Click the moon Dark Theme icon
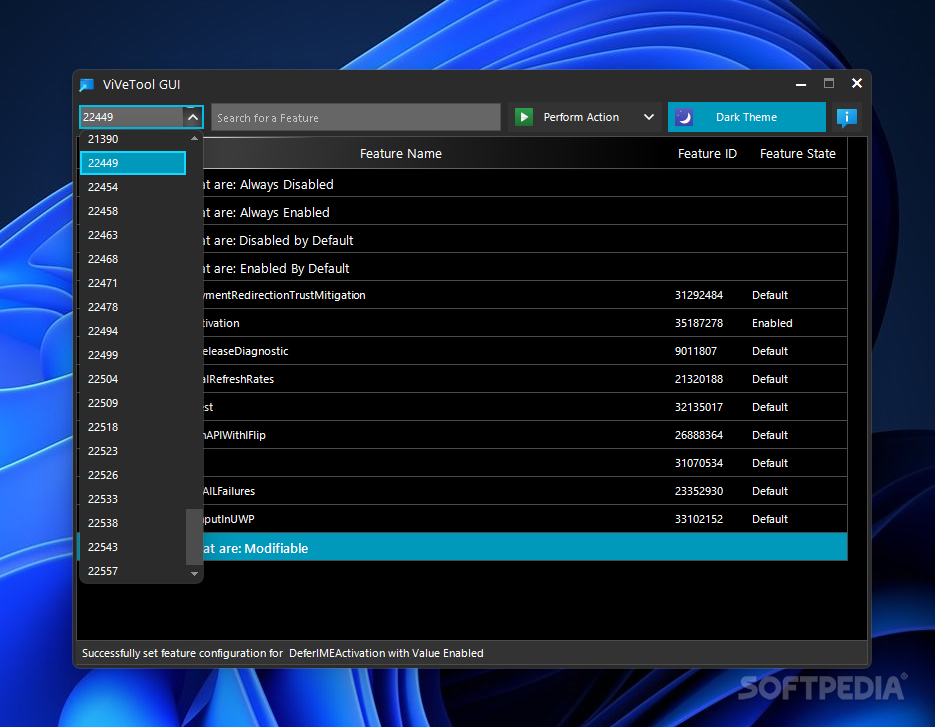Image resolution: width=935 pixels, height=727 pixels. (684, 117)
